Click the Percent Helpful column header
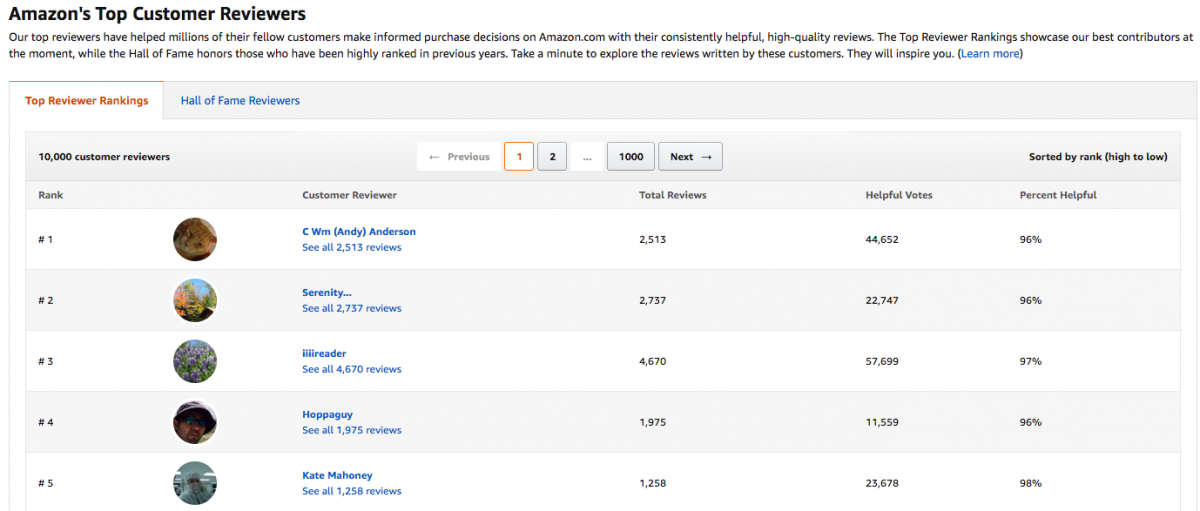The height and width of the screenshot is (511, 1200). click(x=1058, y=195)
